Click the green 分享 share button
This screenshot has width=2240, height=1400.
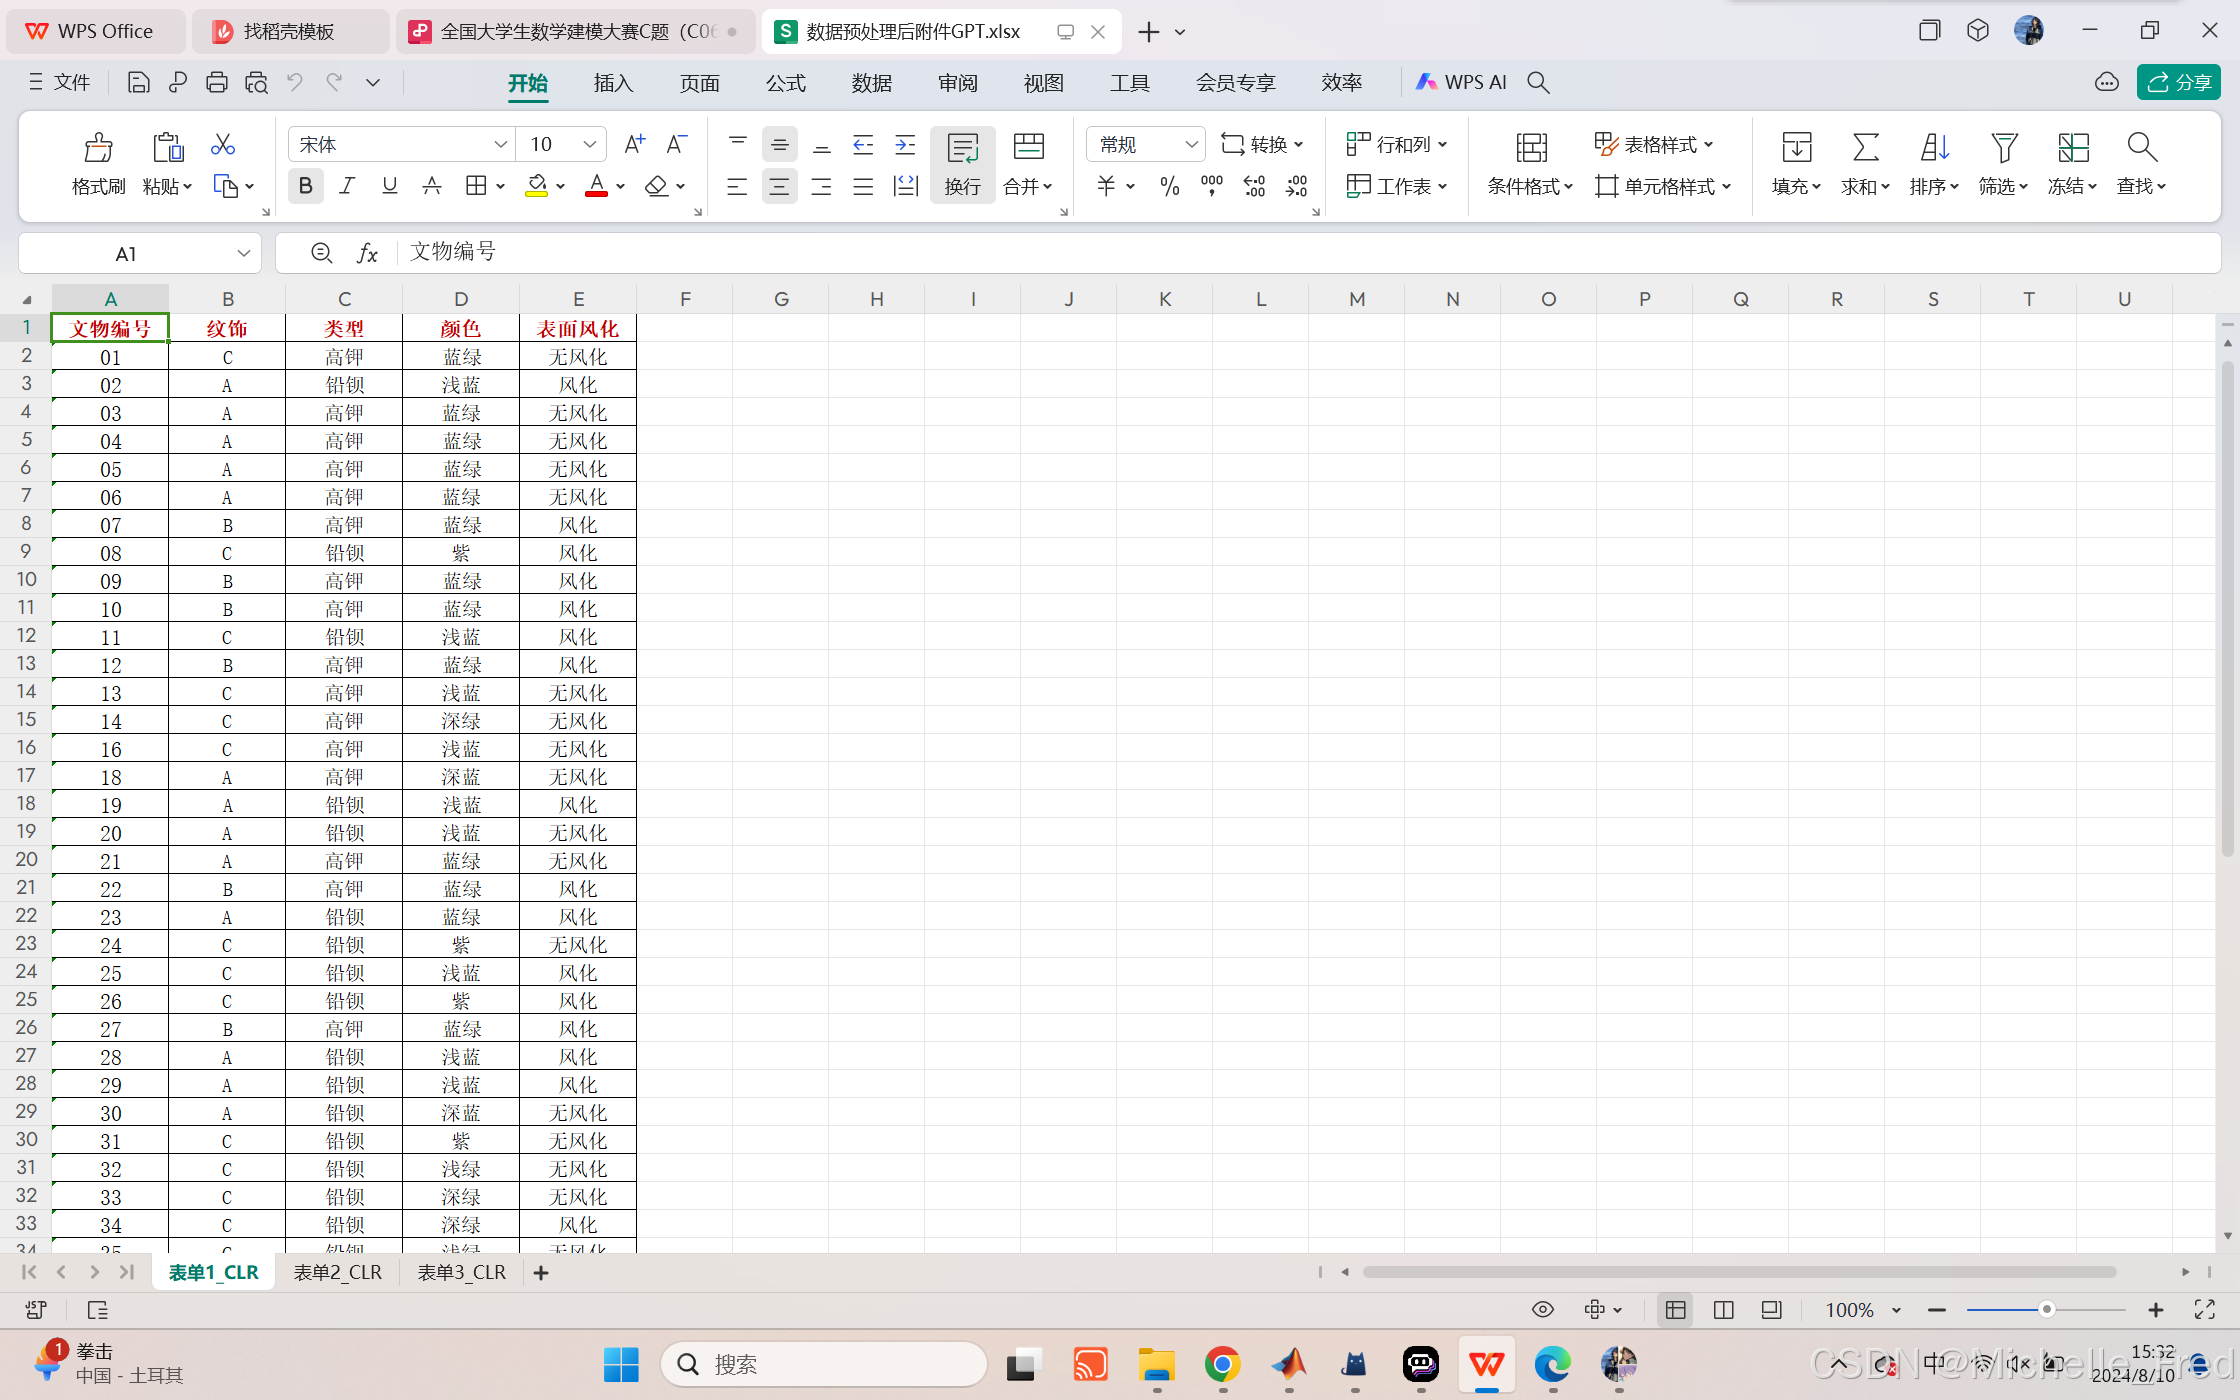point(2178,83)
